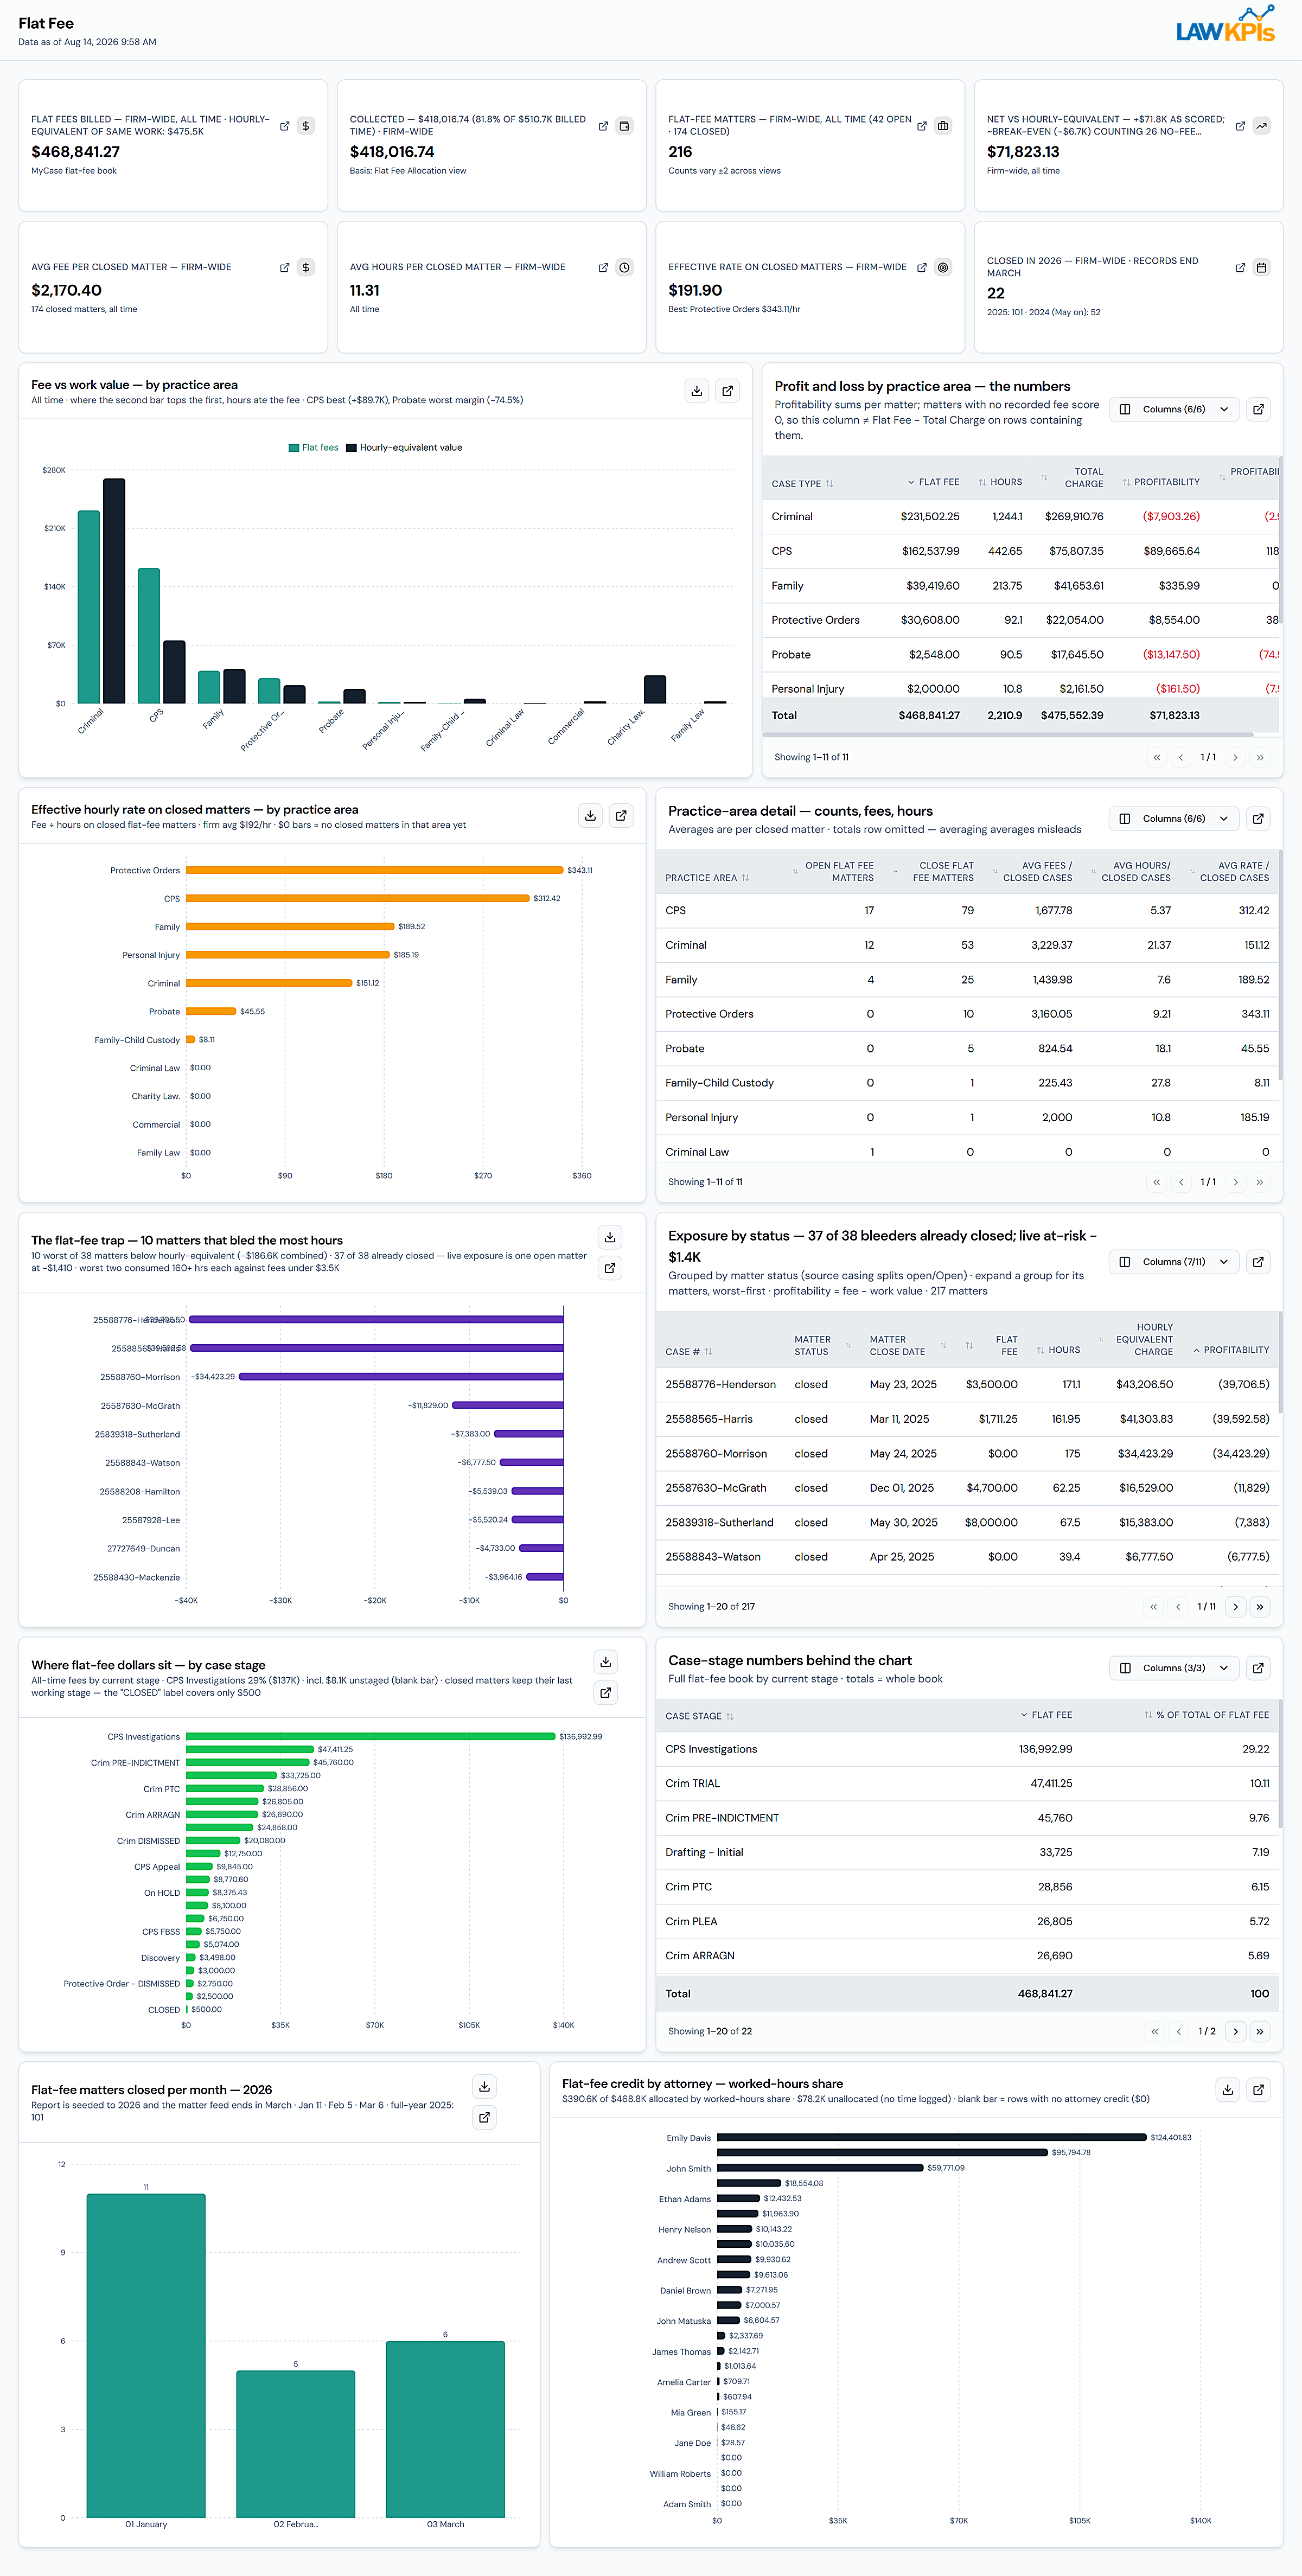The width and height of the screenshot is (1302, 2576).
Task: Open Columns (6/6) dropdown in Practice-area detail
Action: [1174, 819]
